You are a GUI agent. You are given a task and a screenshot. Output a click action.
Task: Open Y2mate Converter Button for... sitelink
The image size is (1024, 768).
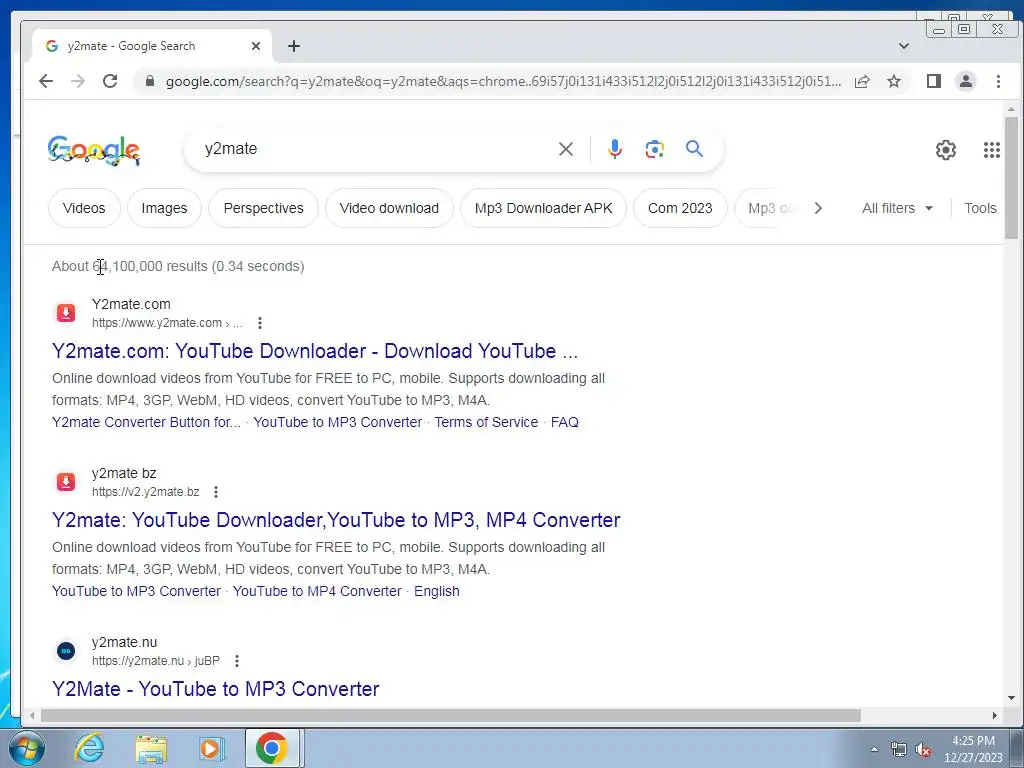click(x=146, y=423)
